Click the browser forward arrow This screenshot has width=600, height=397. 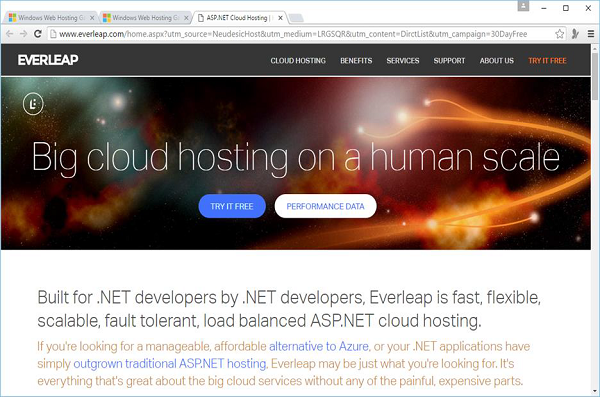[x=23, y=34]
